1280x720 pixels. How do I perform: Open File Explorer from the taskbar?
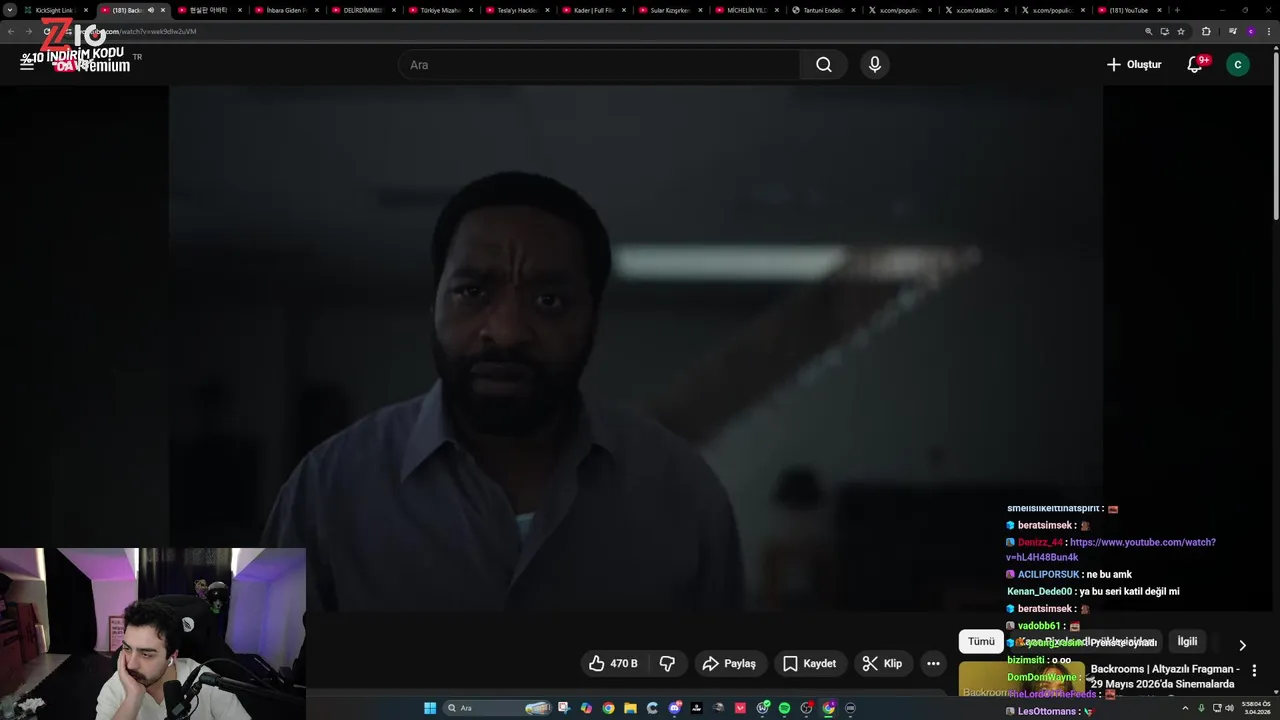point(630,708)
